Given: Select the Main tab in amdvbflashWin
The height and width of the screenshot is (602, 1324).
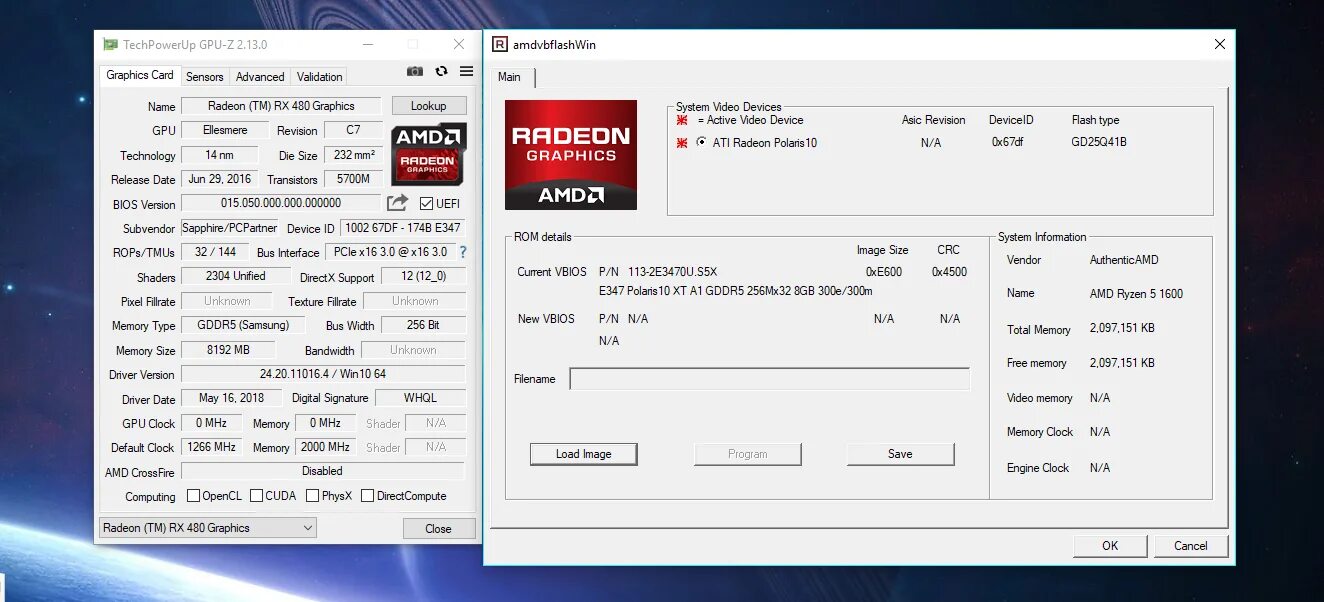Looking at the screenshot, I should 510,77.
